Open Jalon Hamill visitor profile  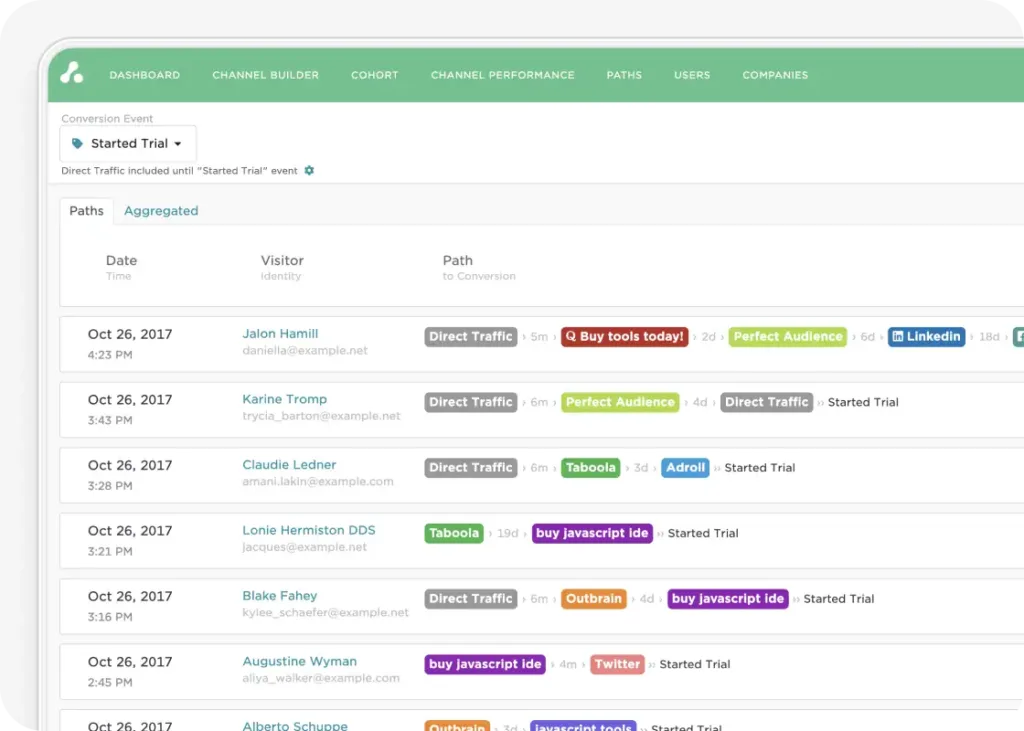pos(280,334)
